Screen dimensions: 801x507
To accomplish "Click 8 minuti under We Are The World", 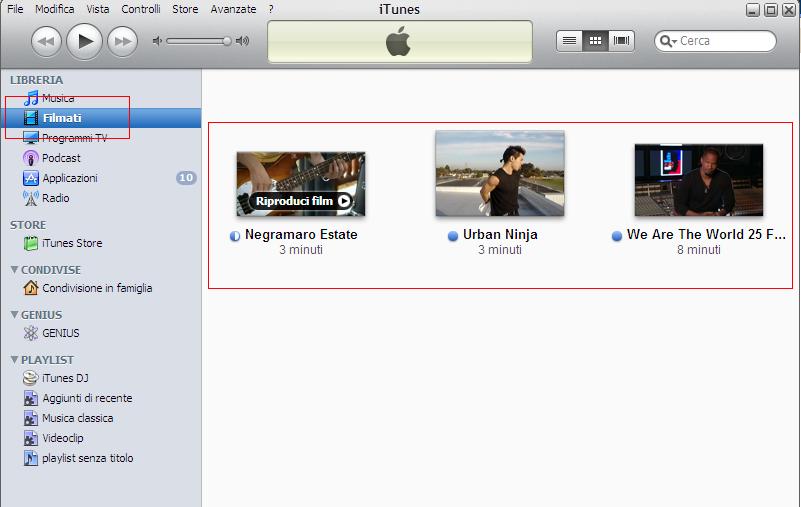I will (699, 250).
